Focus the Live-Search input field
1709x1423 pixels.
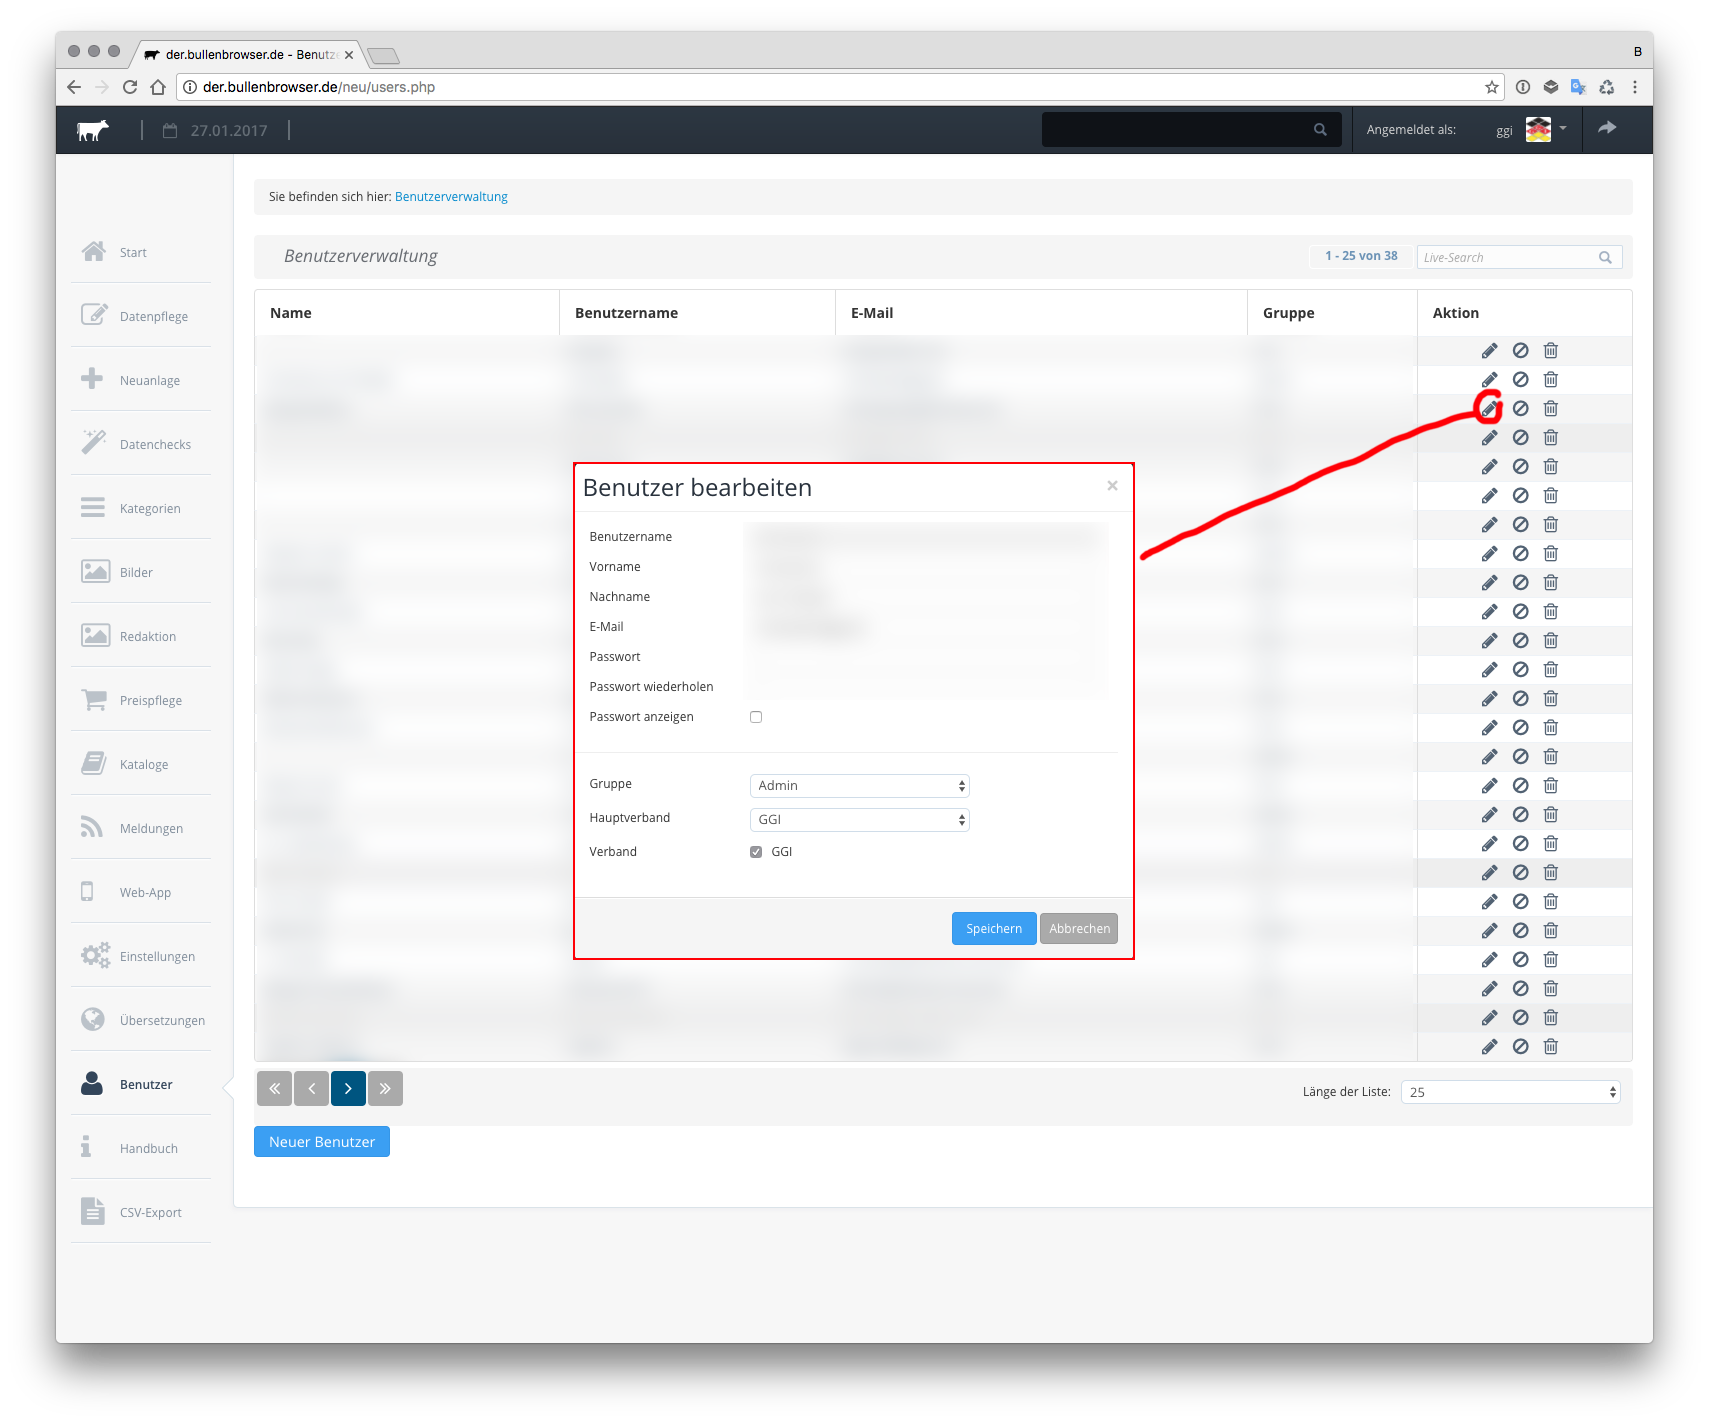tap(1508, 258)
